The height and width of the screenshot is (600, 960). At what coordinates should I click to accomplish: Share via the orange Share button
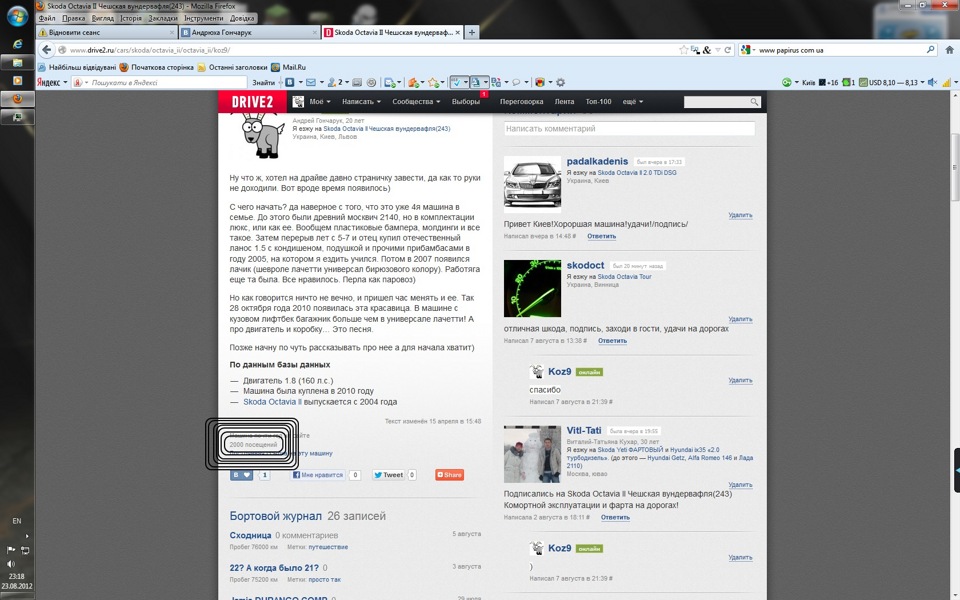click(x=449, y=474)
